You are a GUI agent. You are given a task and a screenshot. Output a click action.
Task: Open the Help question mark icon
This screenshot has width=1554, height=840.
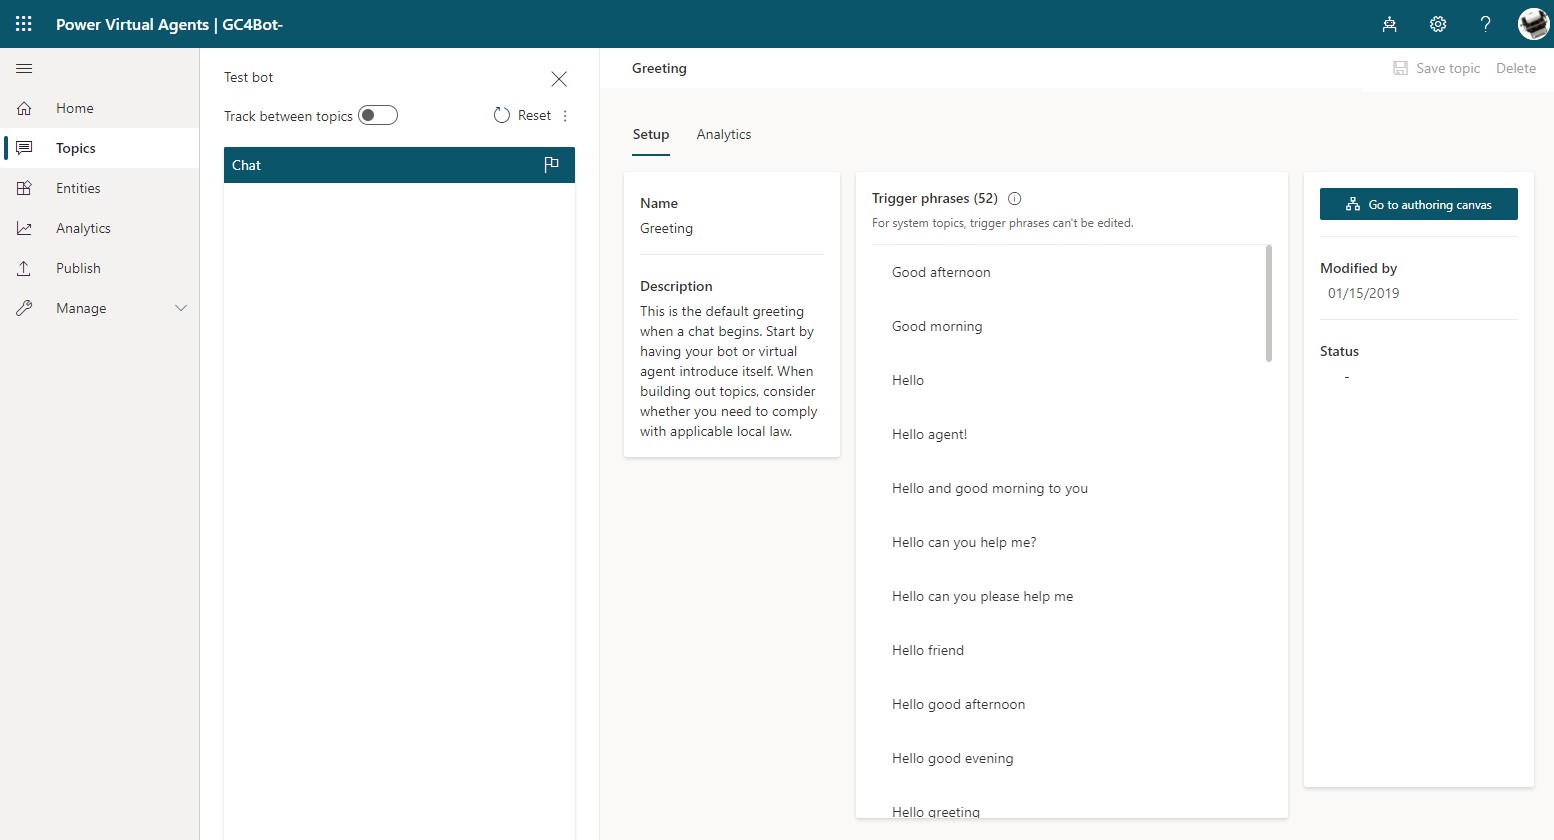(1485, 24)
